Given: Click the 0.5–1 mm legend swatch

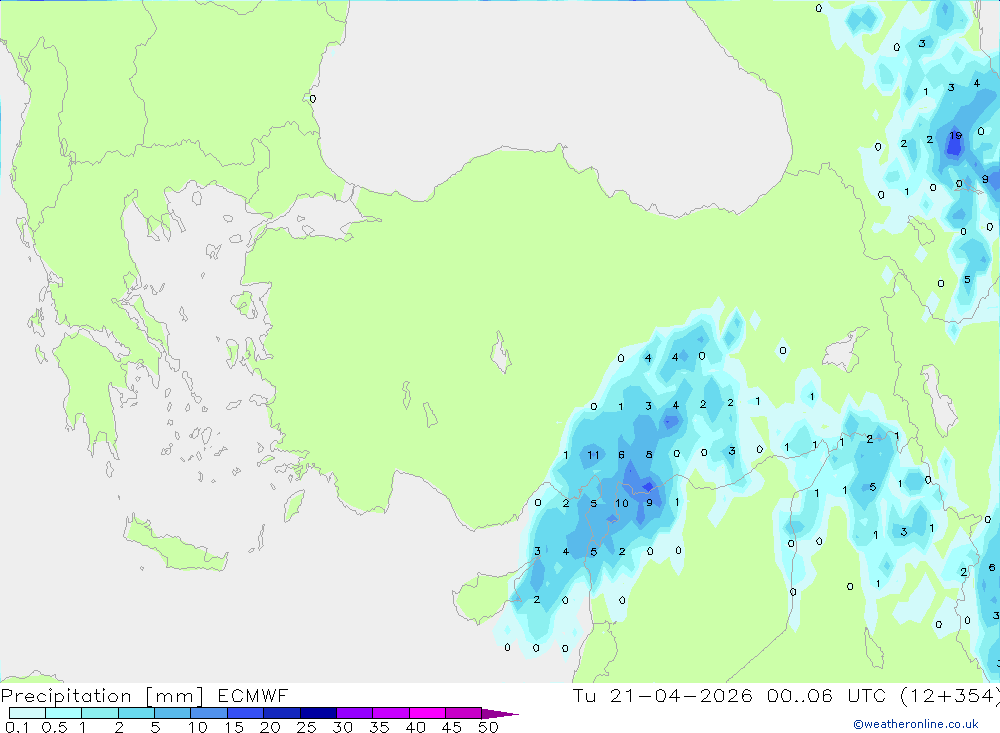Looking at the screenshot, I should coord(63,713).
